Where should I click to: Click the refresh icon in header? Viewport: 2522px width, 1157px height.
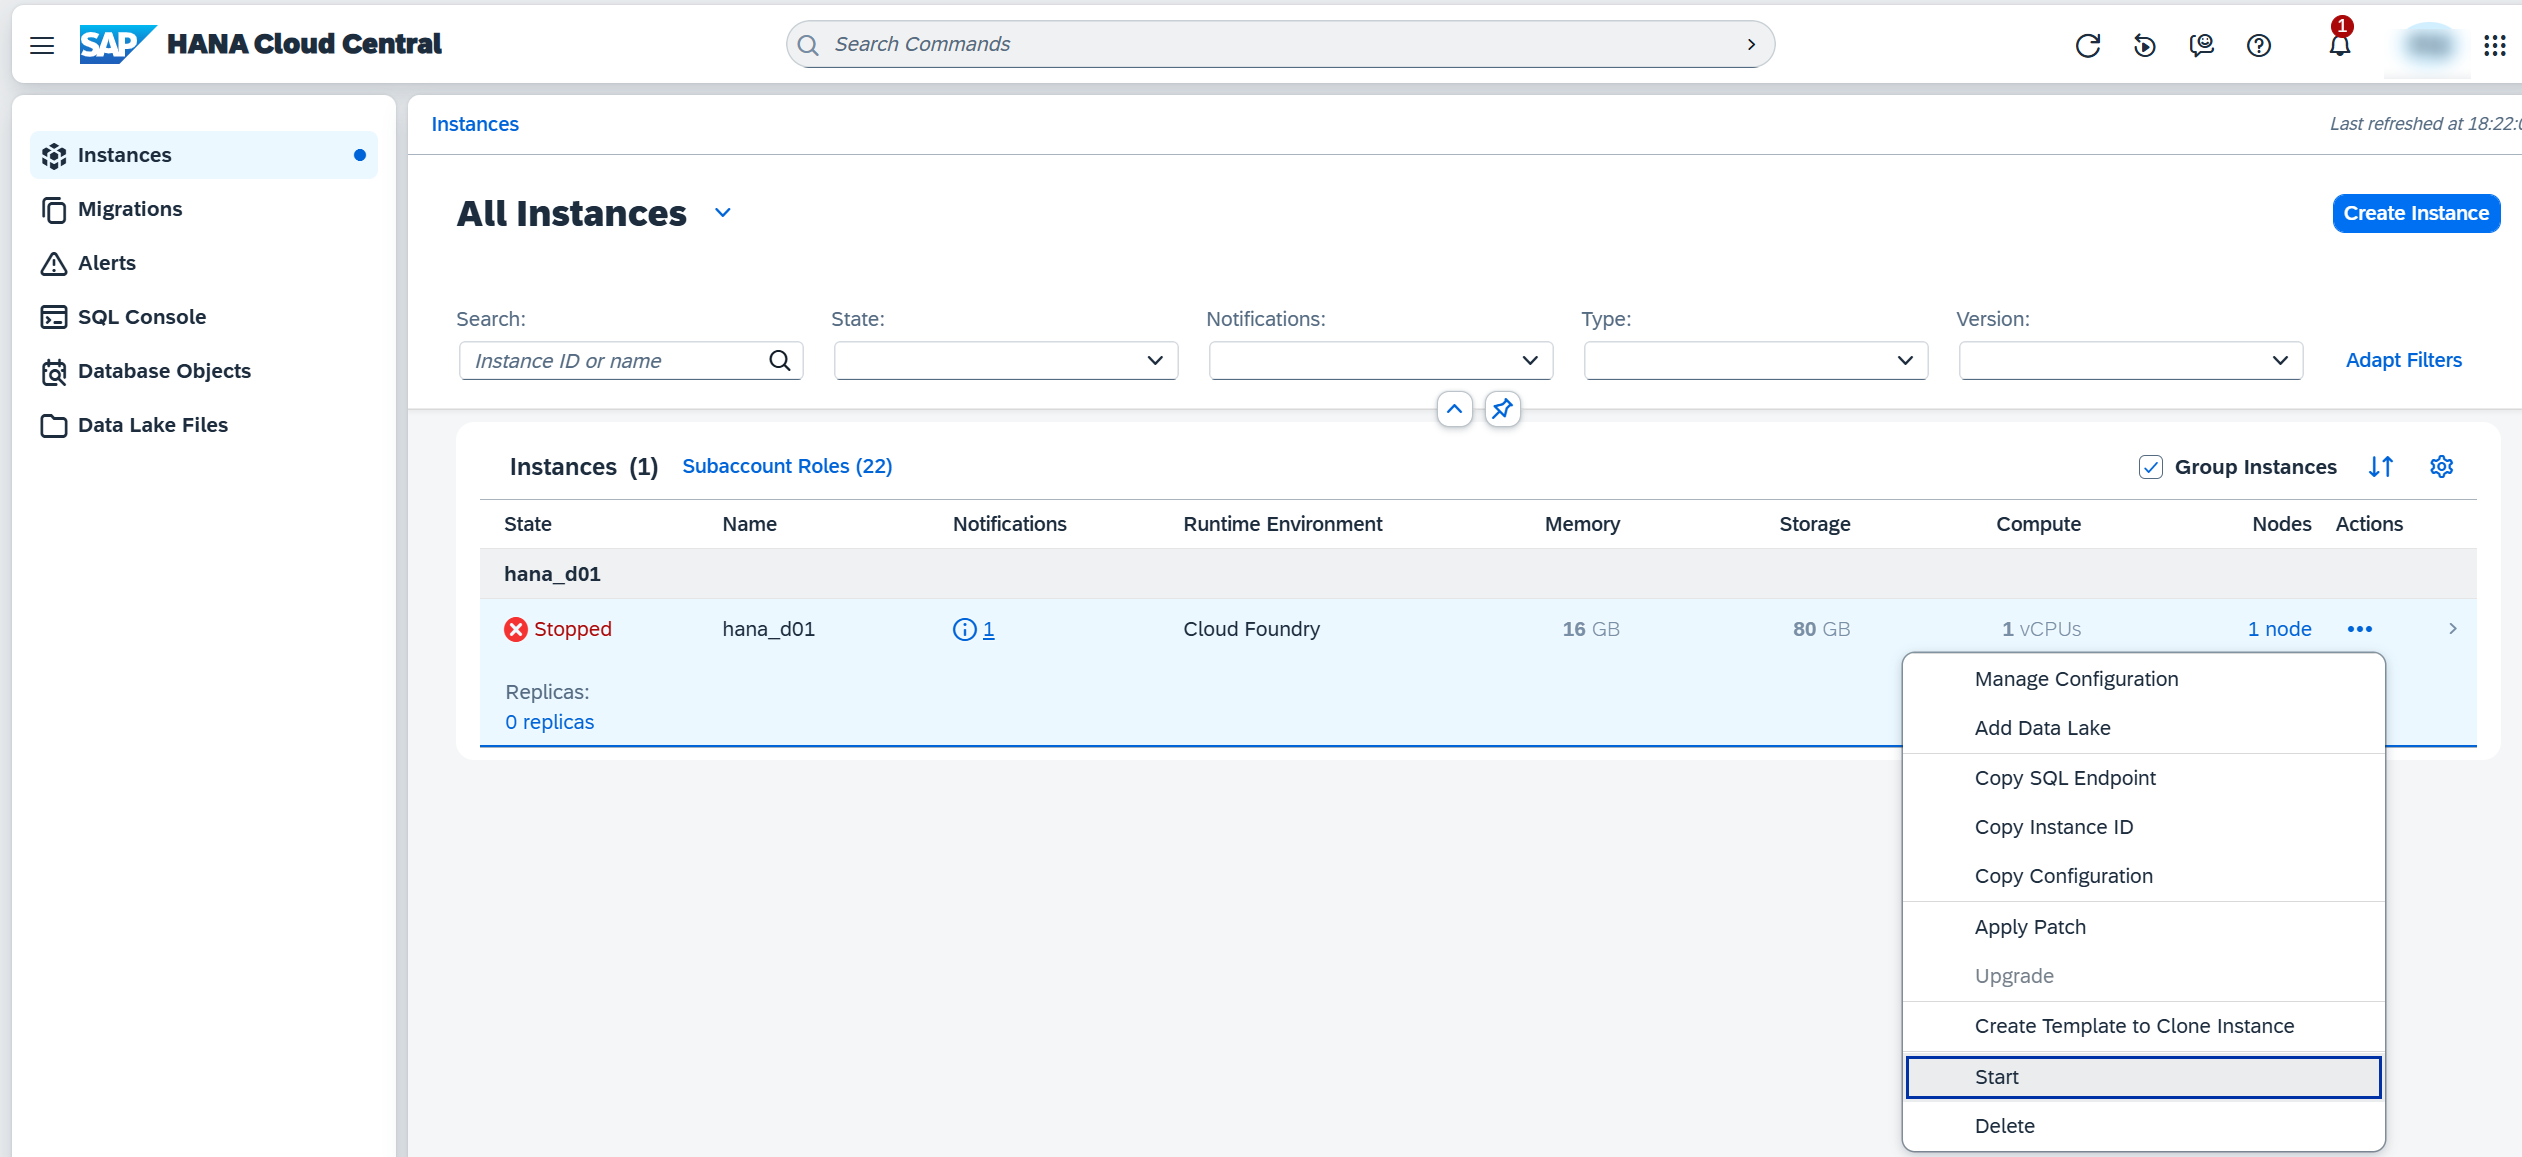pyautogui.click(x=2087, y=45)
